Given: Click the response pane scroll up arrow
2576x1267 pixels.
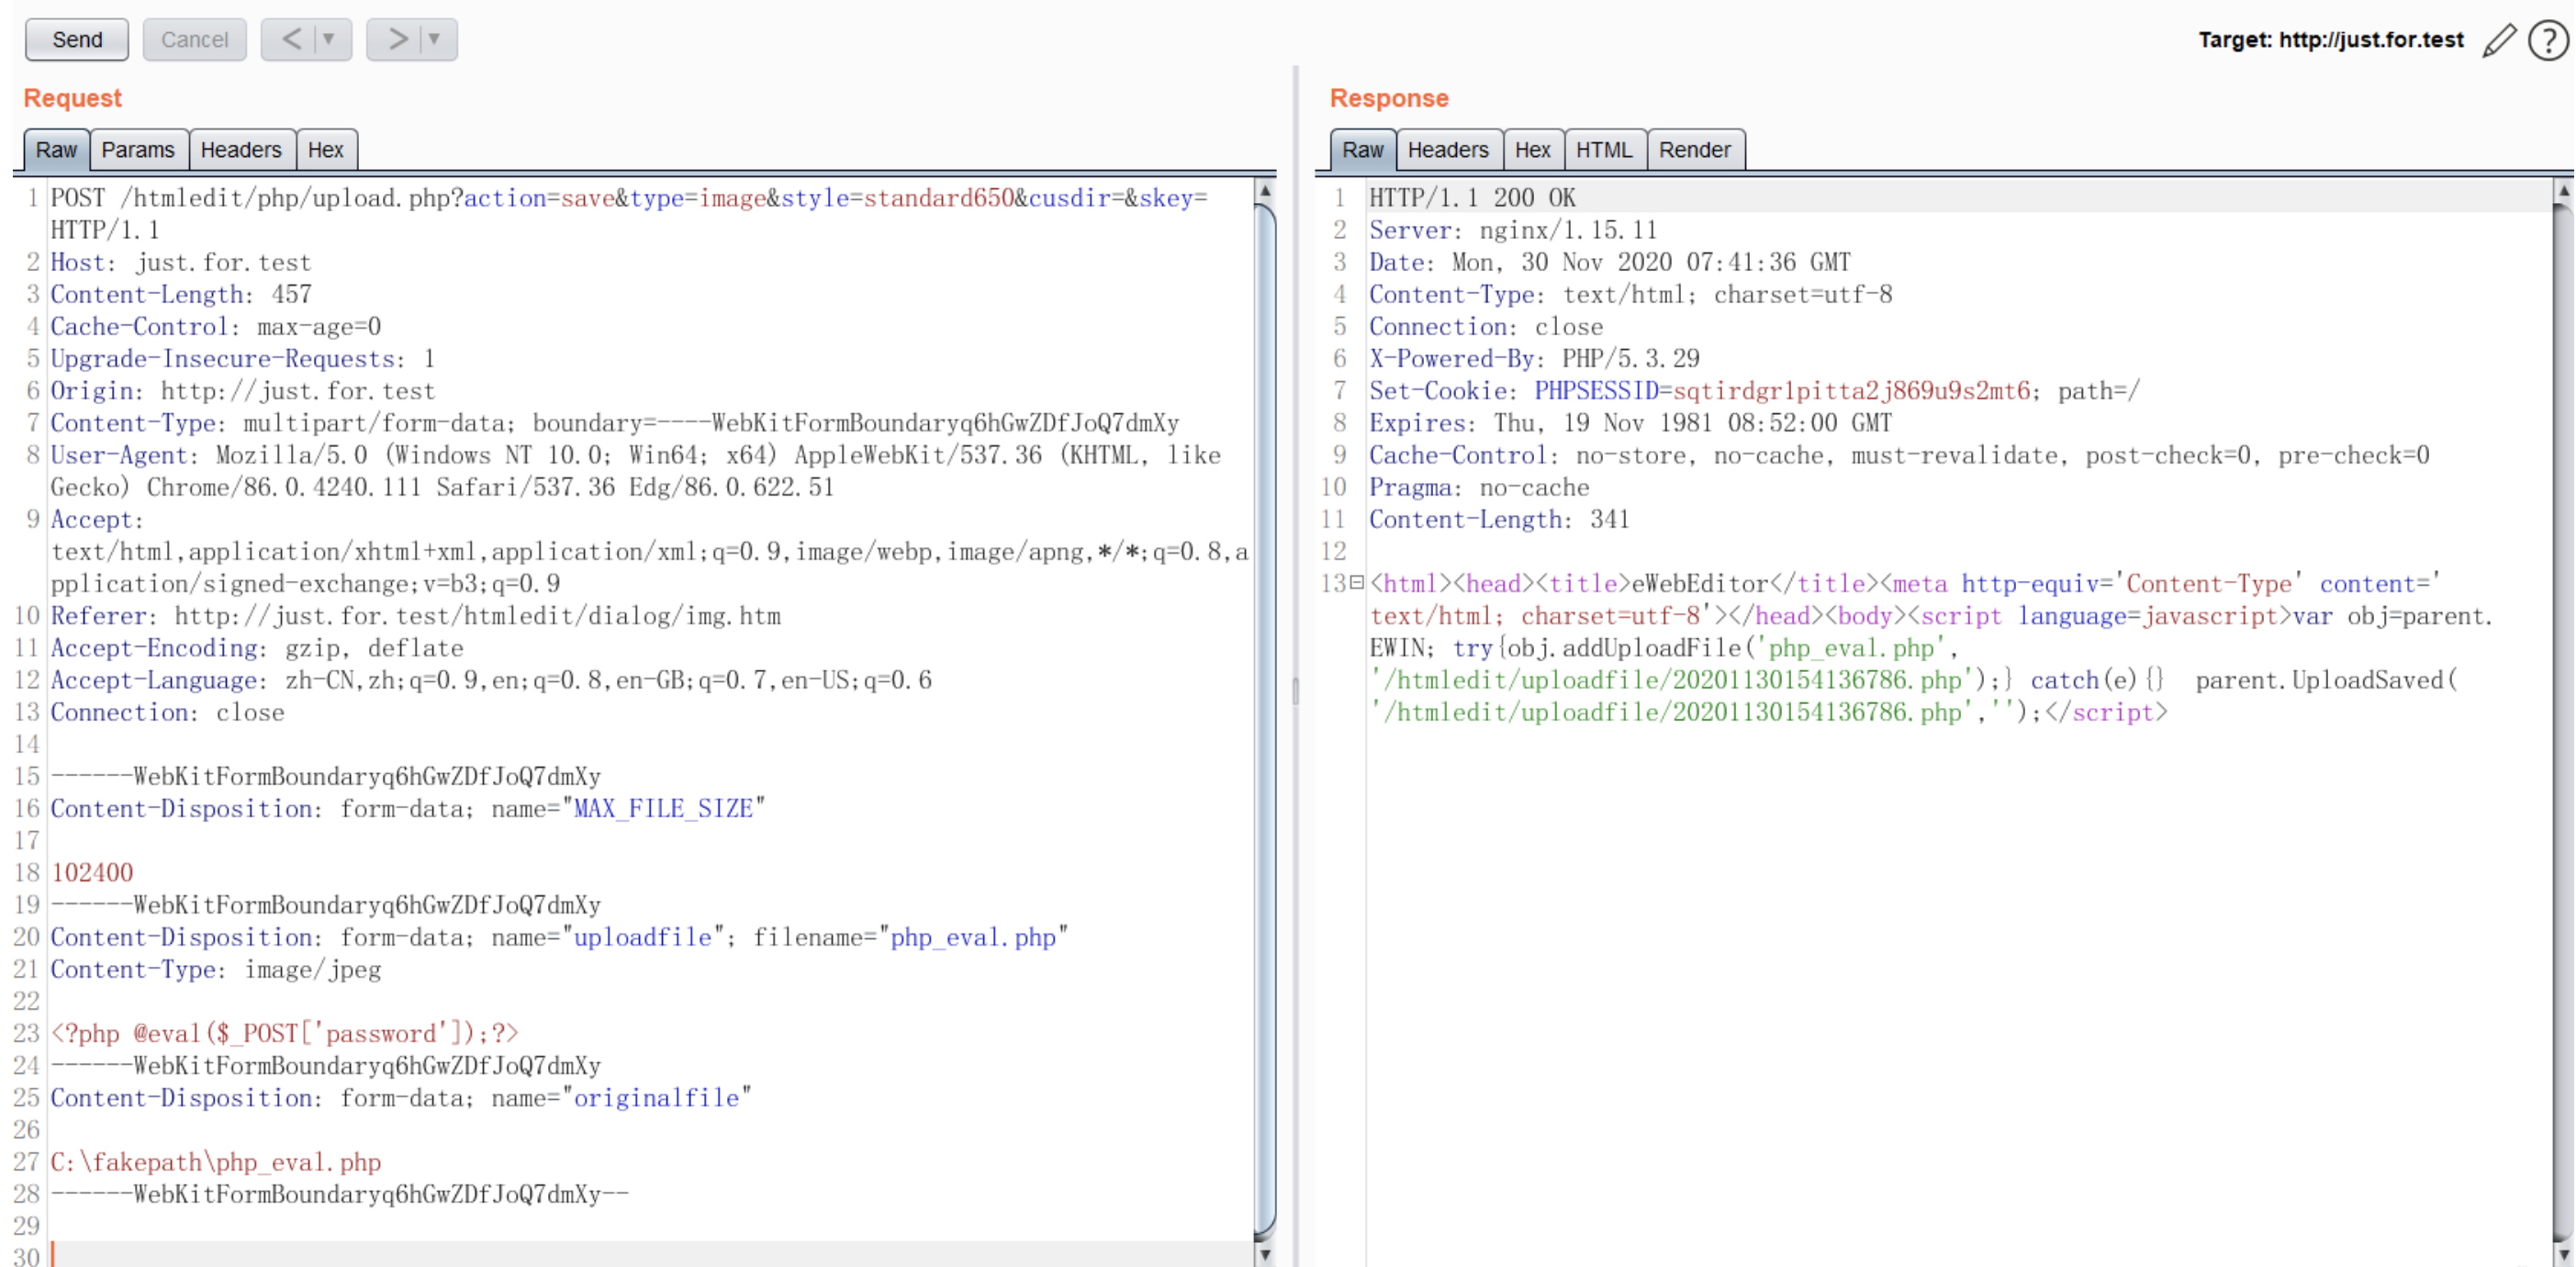Looking at the screenshot, I should click(2563, 190).
